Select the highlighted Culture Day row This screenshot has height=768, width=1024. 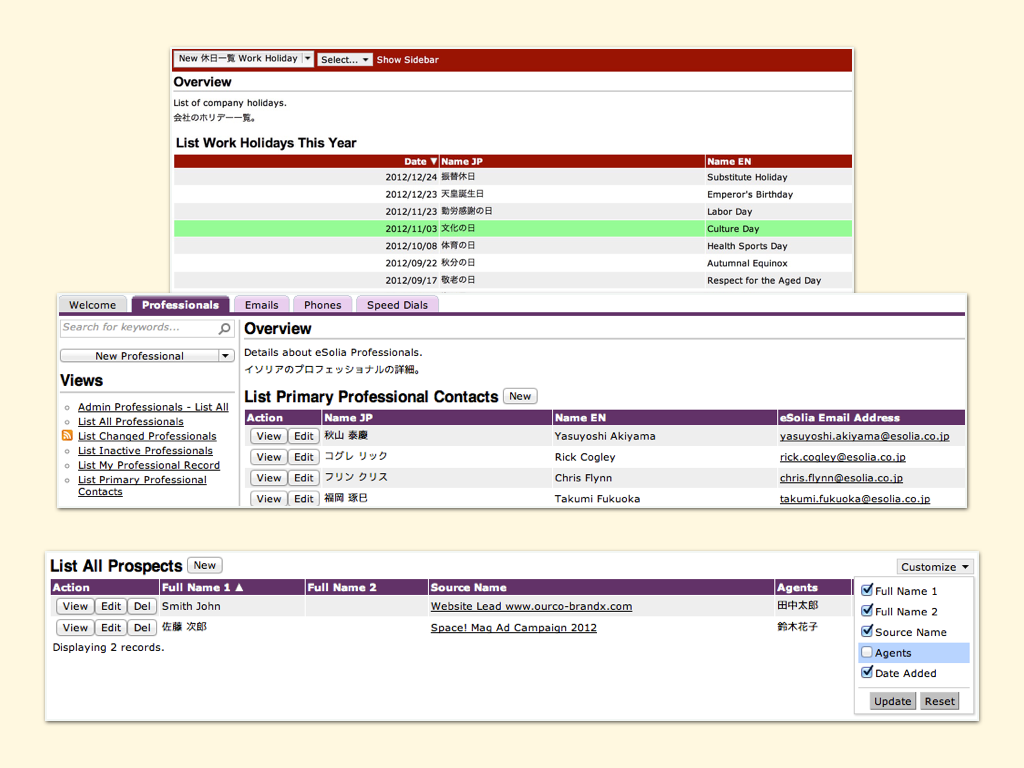512,229
